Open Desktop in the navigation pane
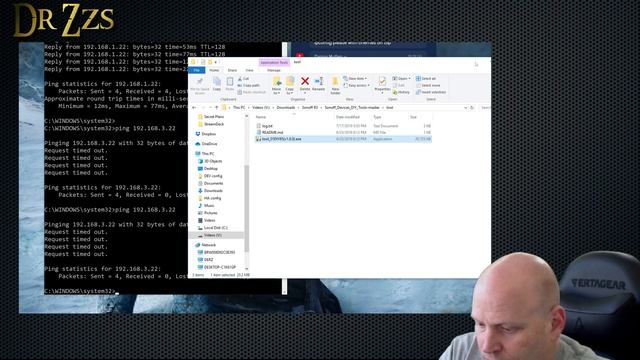 (x=208, y=169)
